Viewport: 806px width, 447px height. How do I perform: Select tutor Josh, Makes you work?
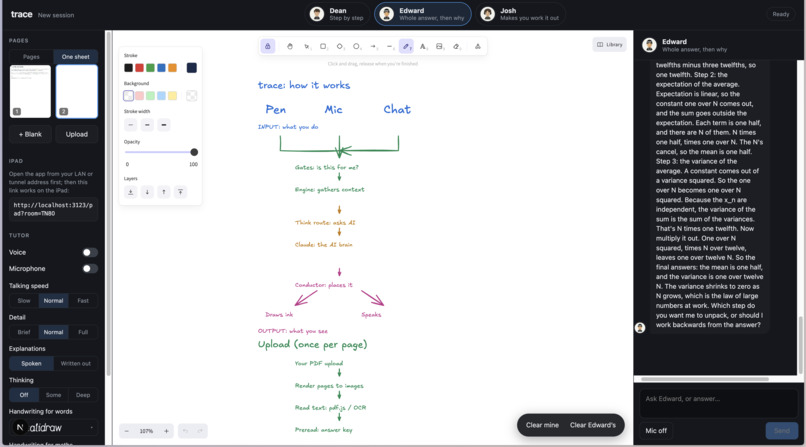[x=520, y=14]
